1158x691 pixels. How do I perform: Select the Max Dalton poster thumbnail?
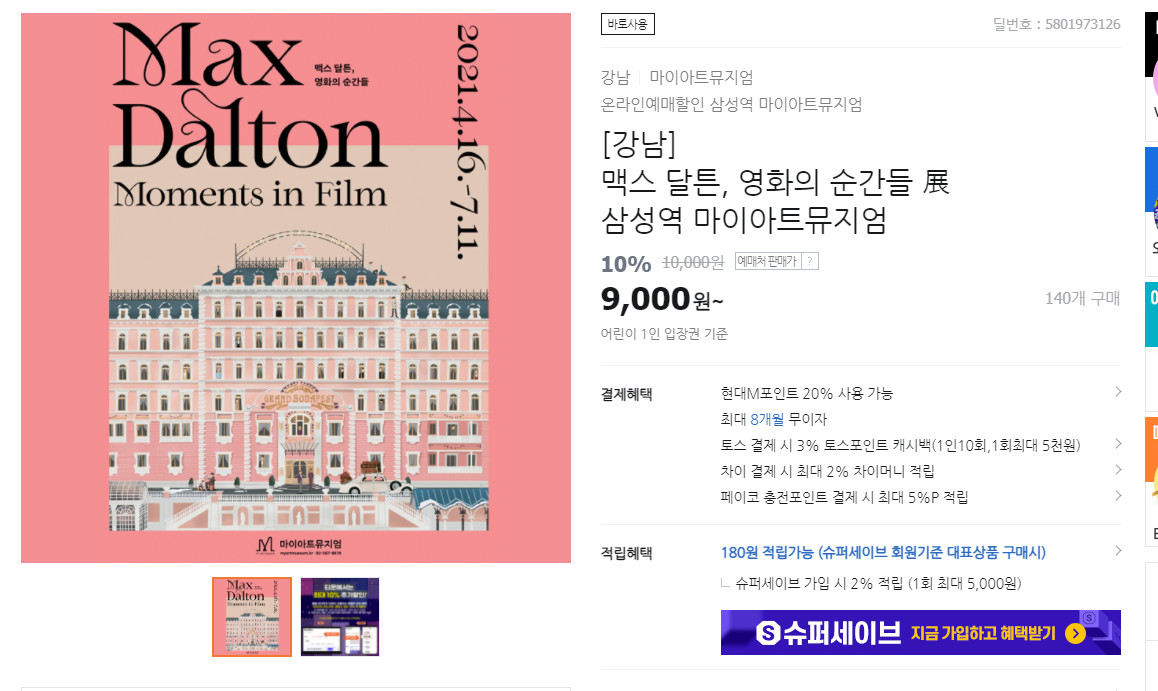point(252,617)
